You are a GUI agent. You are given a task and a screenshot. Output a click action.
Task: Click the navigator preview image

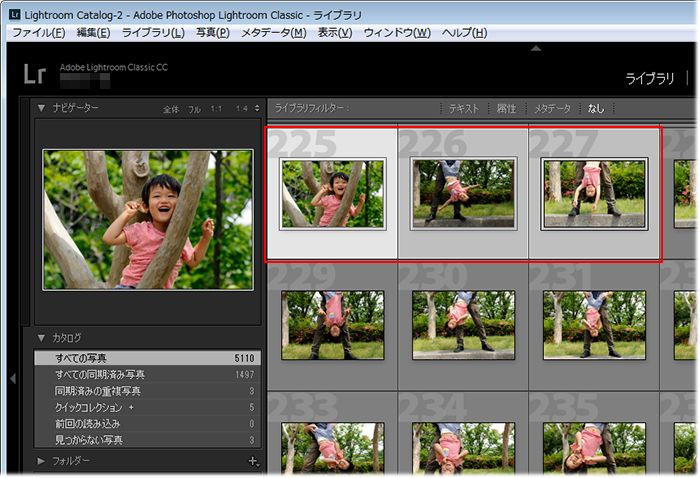click(148, 220)
